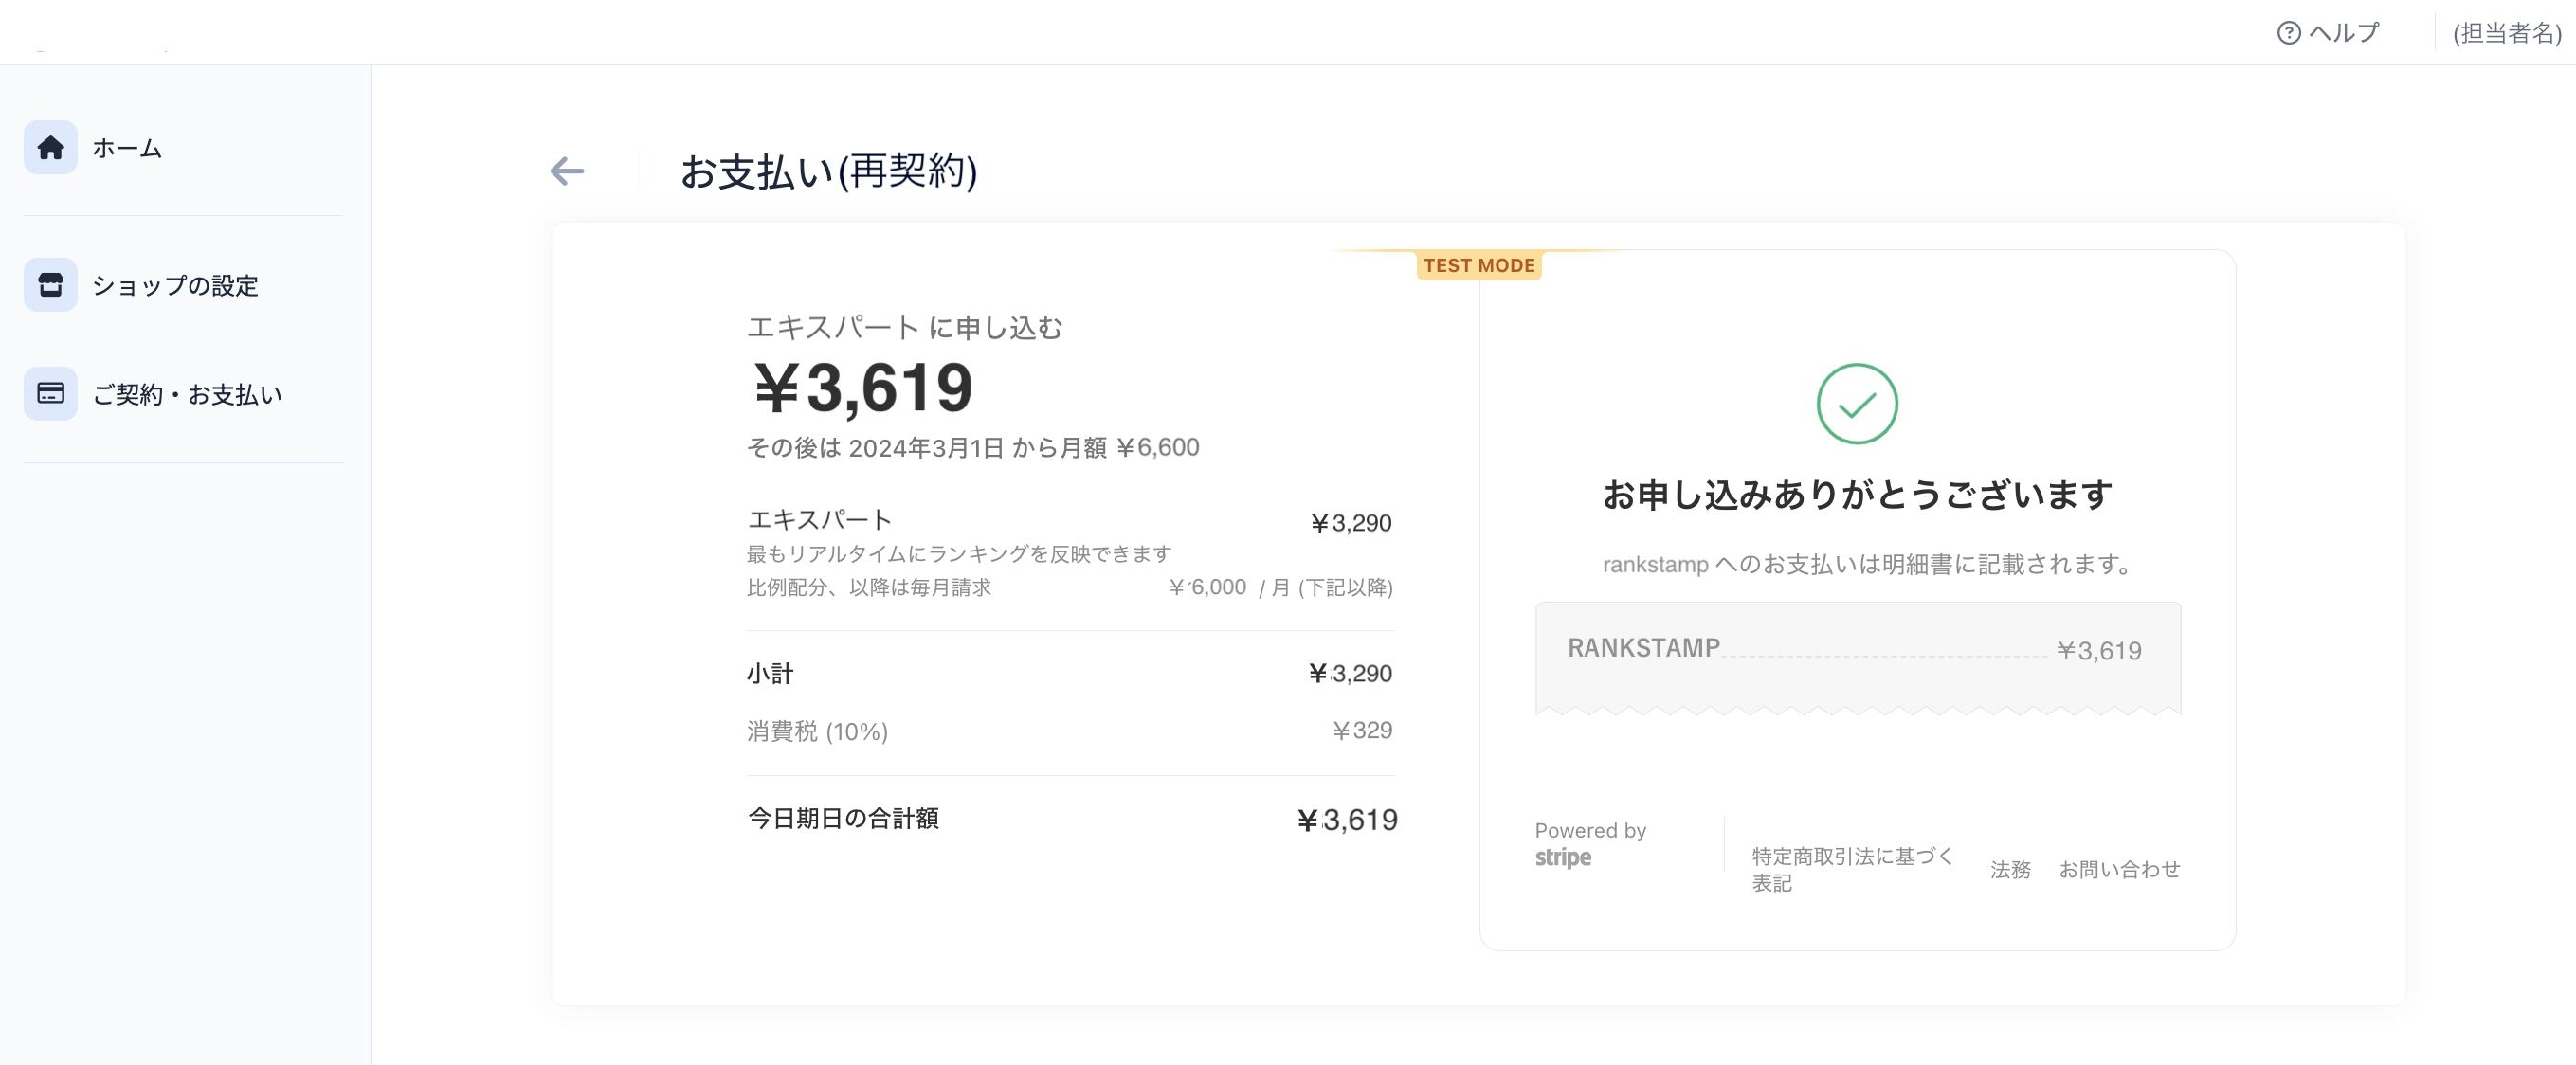Click RANKSTAMP on the receipt
This screenshot has height=1065, width=2576.
coord(1643,648)
